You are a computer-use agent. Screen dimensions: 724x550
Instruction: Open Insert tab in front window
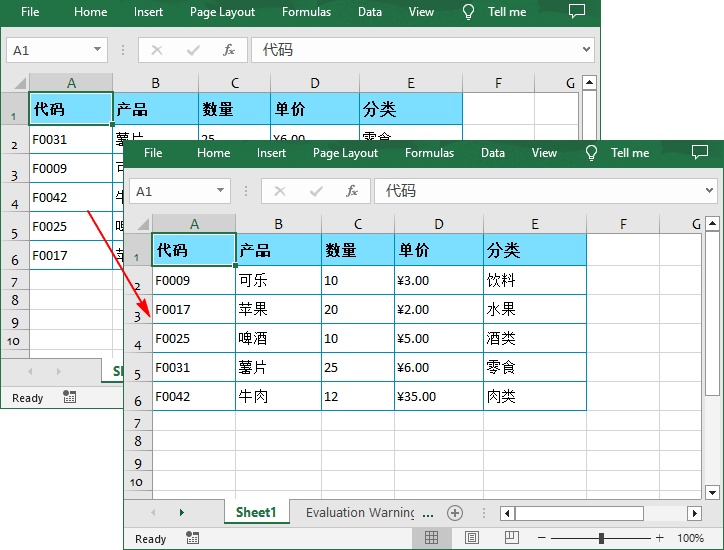(x=271, y=153)
